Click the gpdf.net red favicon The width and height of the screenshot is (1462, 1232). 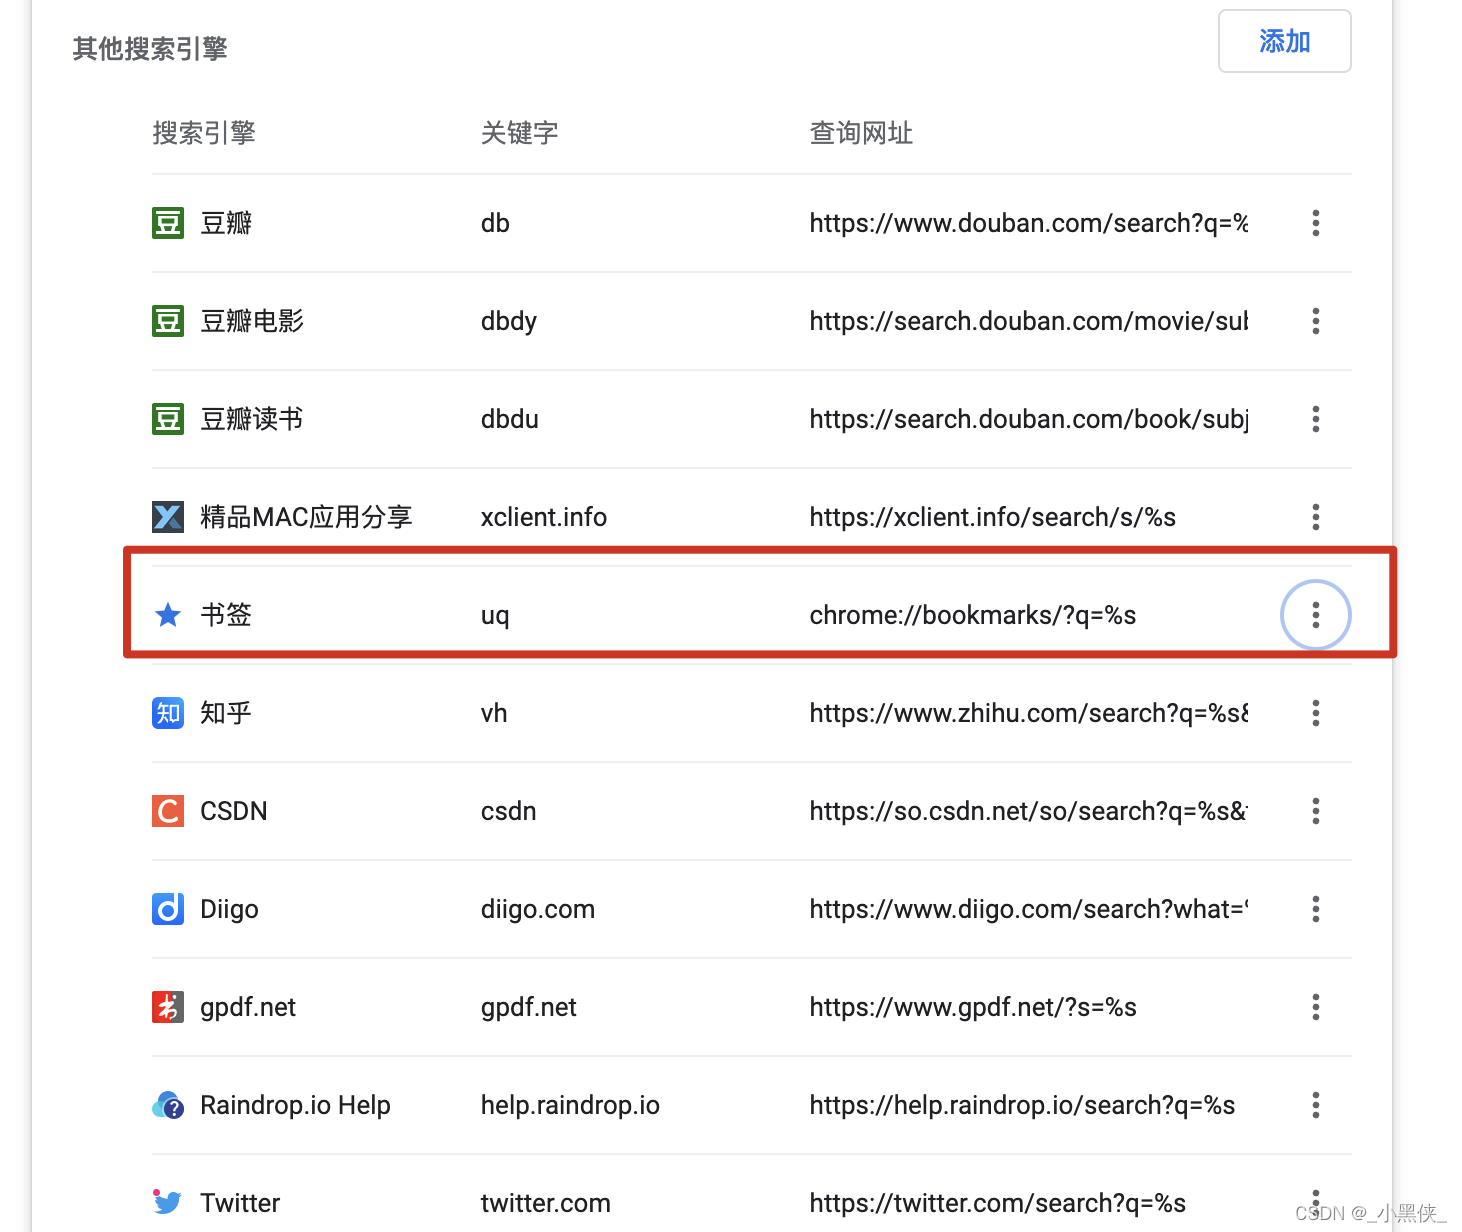coord(168,1007)
